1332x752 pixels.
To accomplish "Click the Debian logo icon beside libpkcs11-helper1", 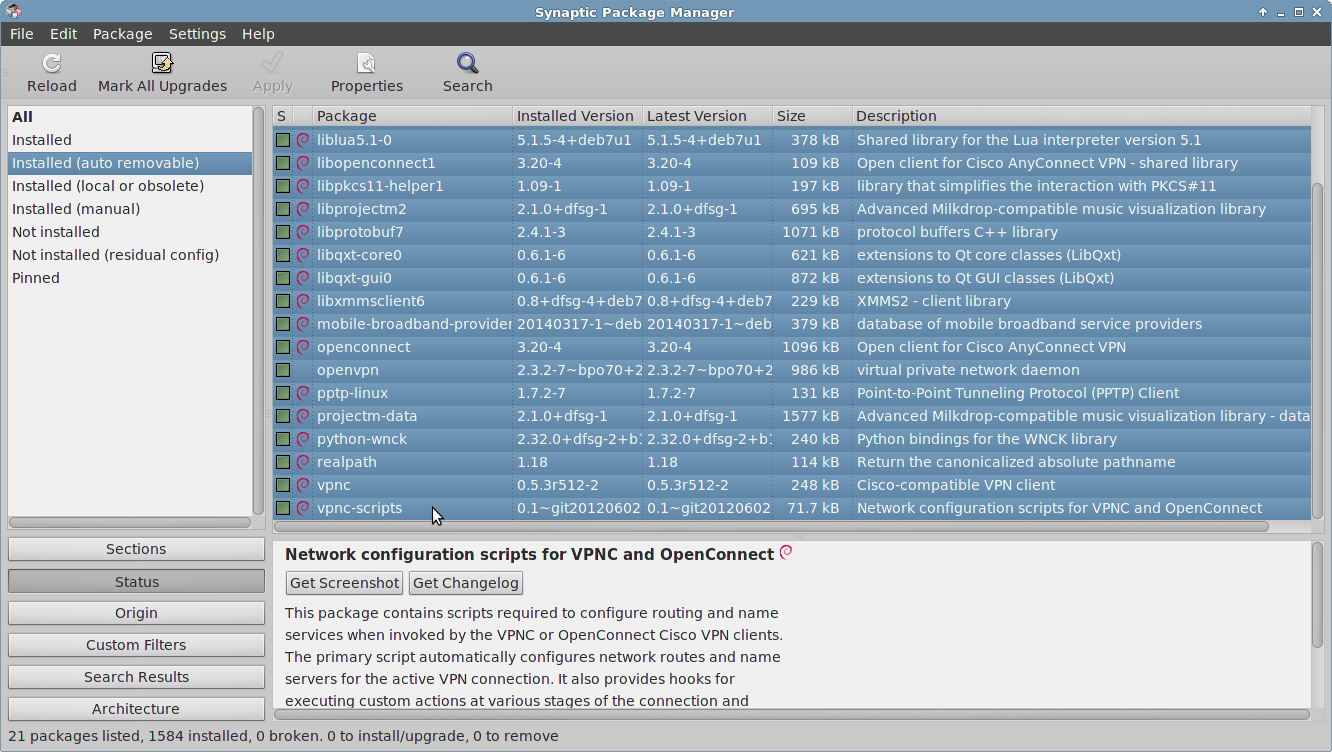I will 303,186.
